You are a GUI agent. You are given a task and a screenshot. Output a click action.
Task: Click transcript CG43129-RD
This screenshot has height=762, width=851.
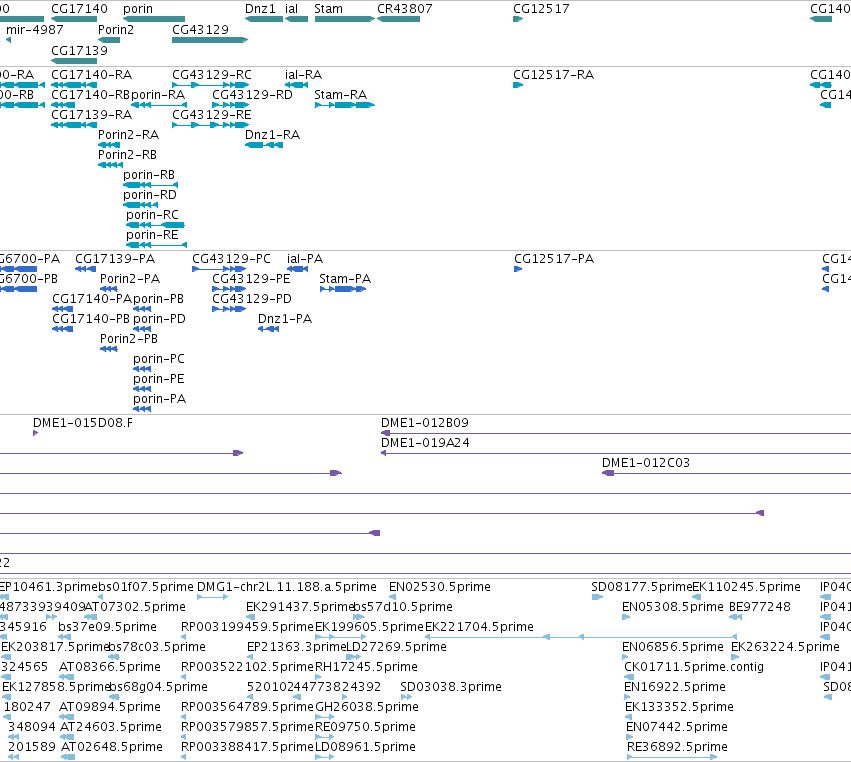(x=231, y=105)
